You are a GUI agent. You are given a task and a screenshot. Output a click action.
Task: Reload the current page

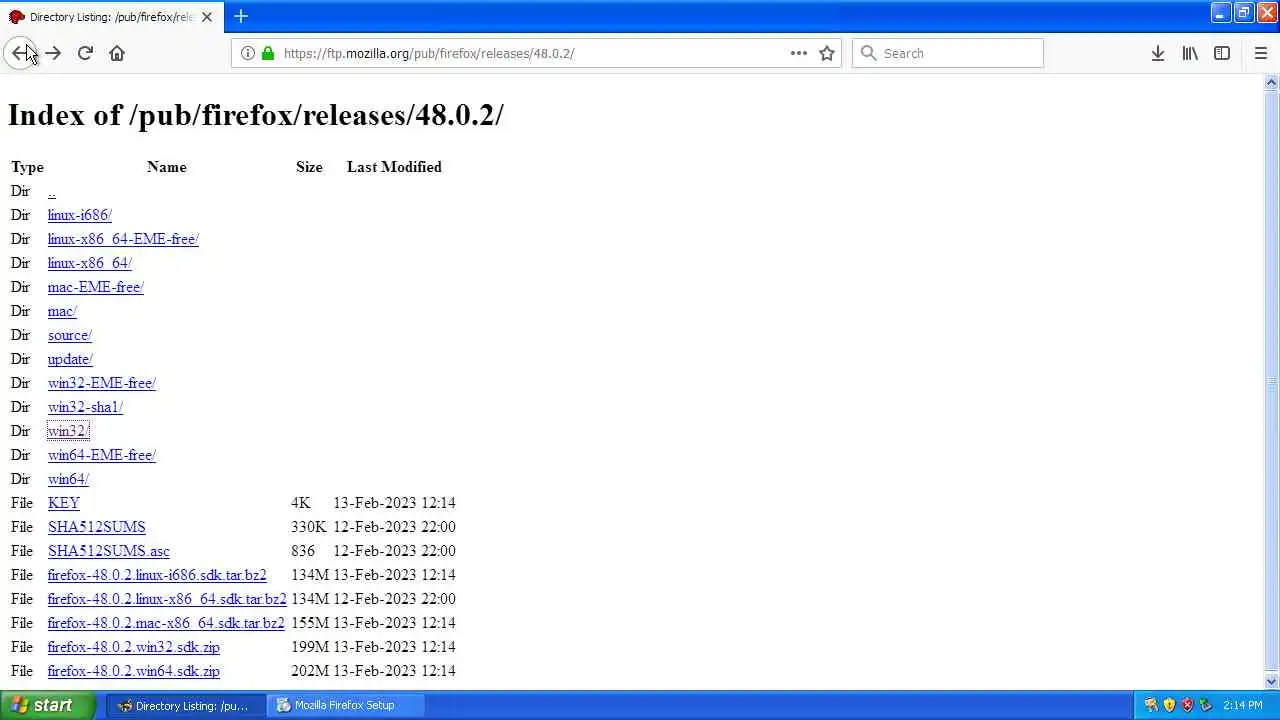pos(85,53)
